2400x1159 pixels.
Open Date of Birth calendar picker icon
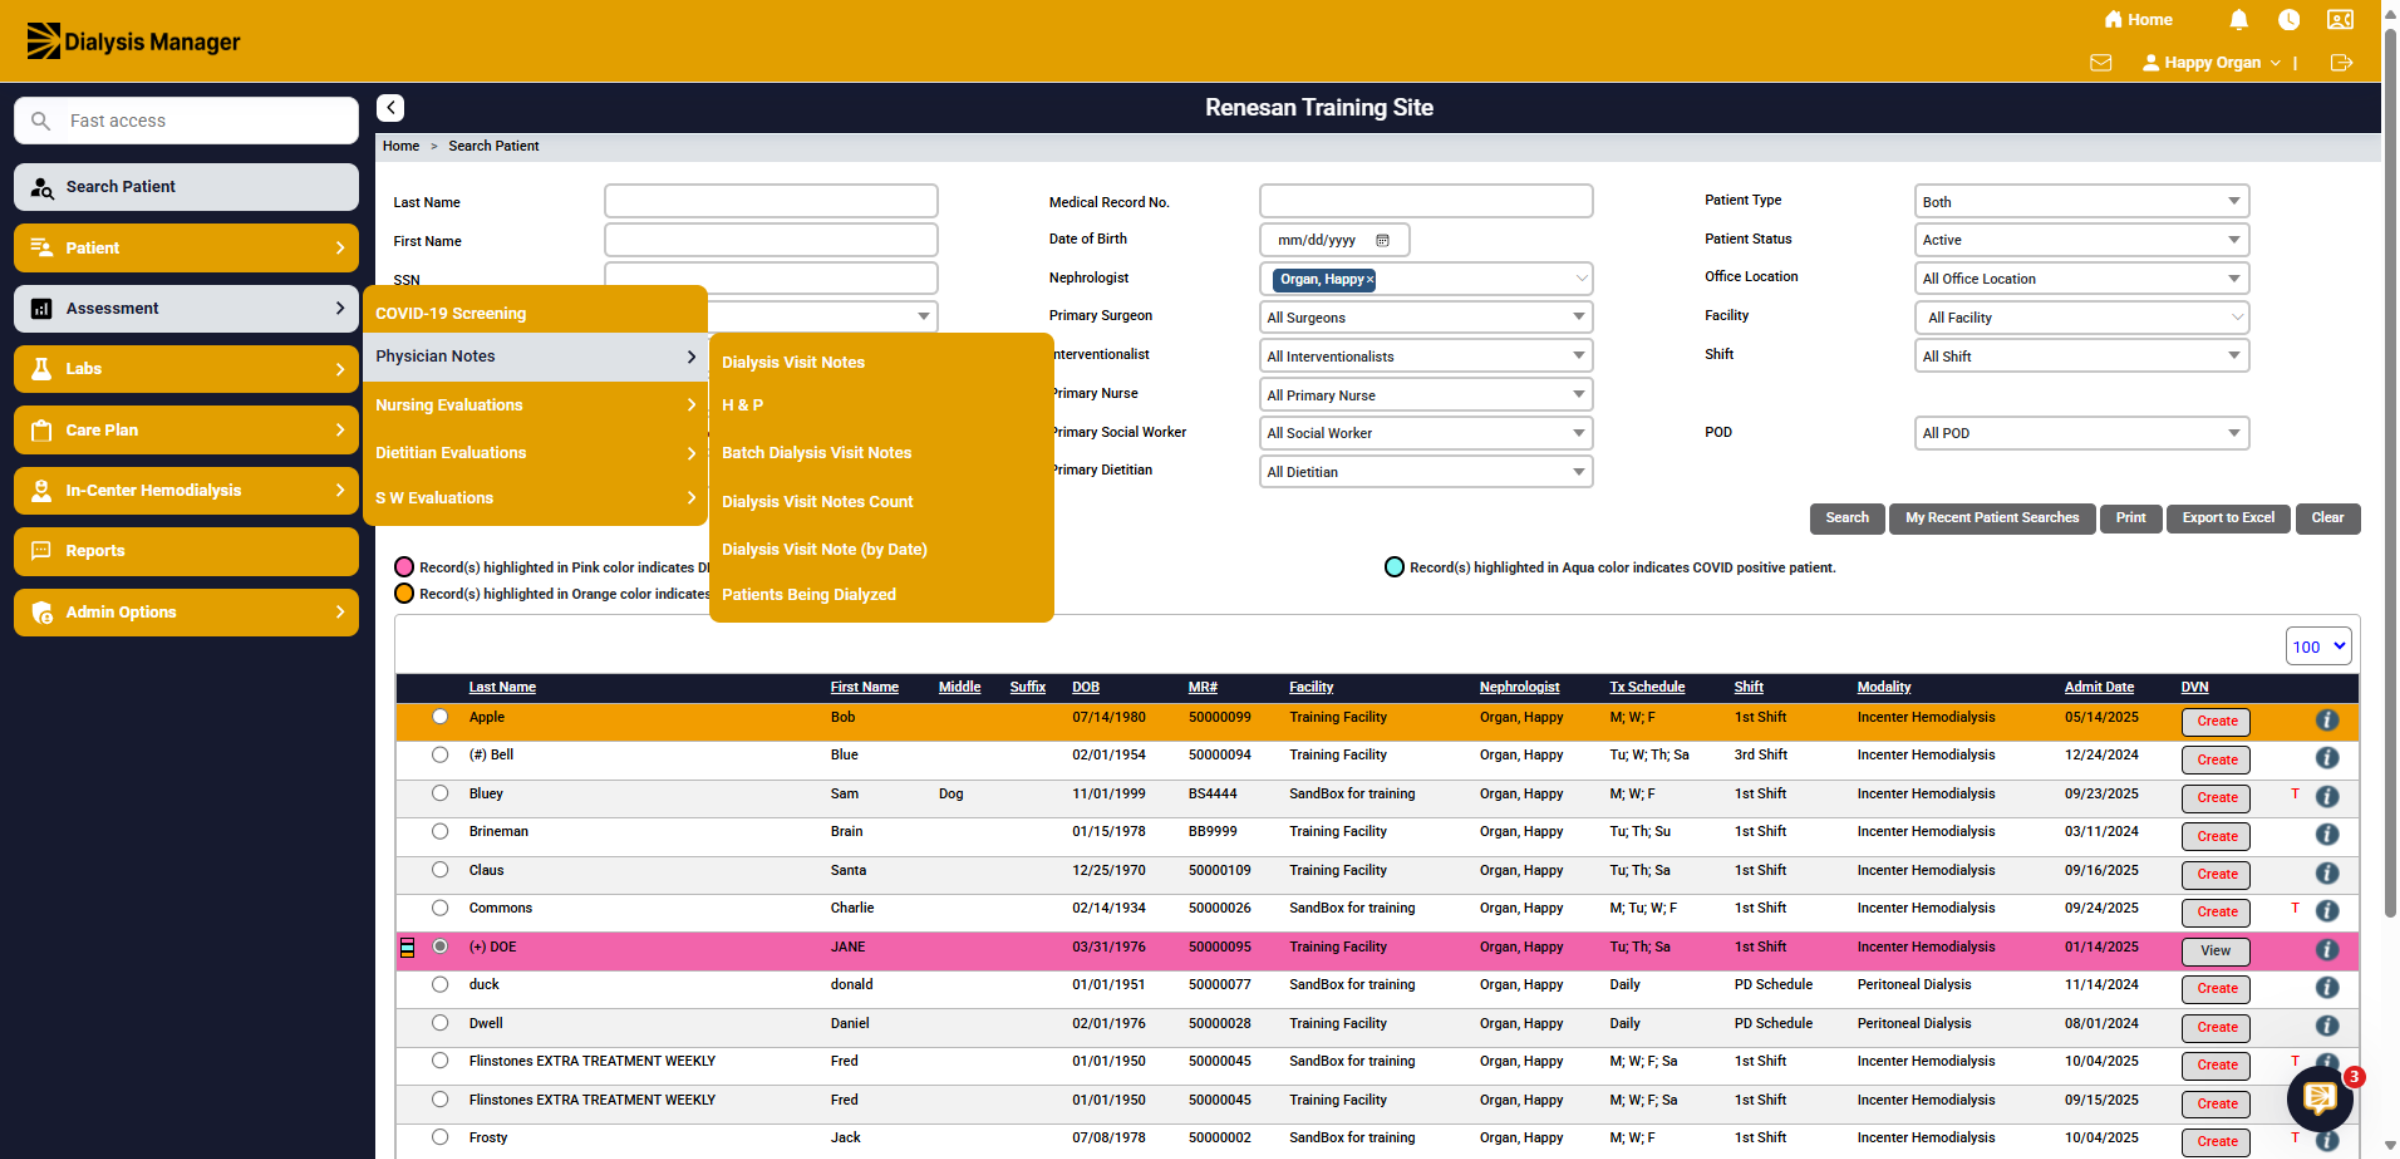pyautogui.click(x=1382, y=240)
